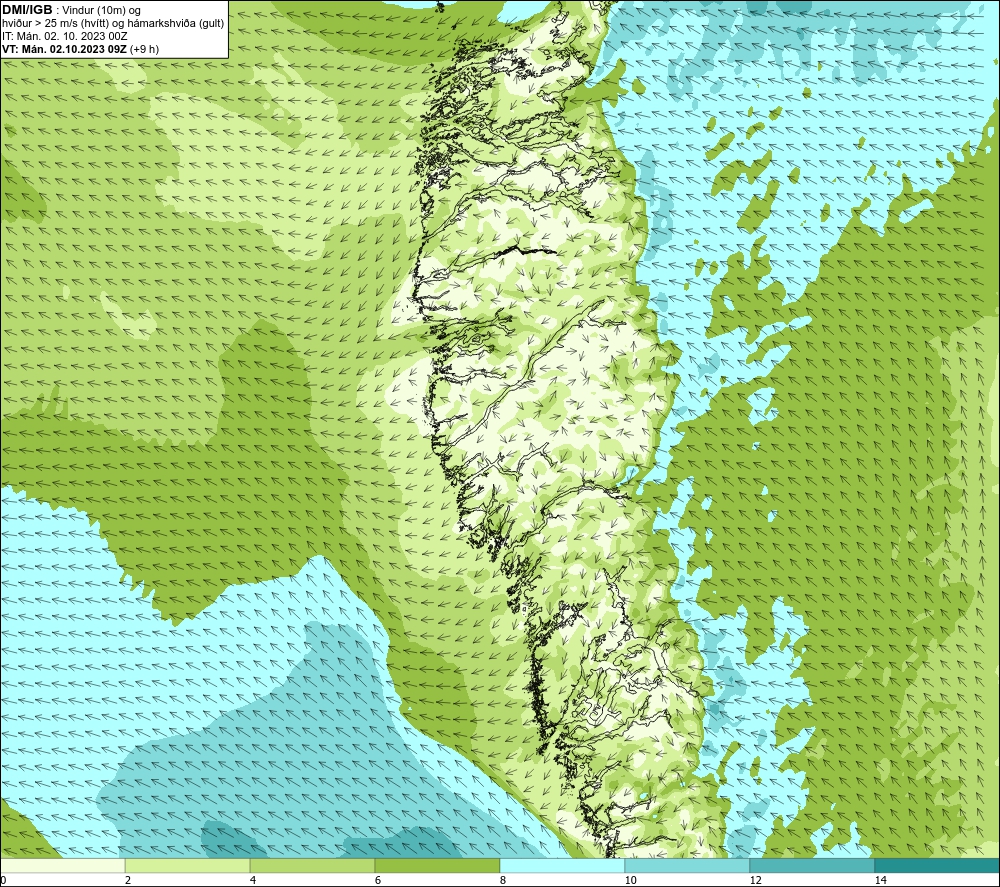Click the '14' label on the color scale
Screen dimensions: 1000x887
(880, 880)
